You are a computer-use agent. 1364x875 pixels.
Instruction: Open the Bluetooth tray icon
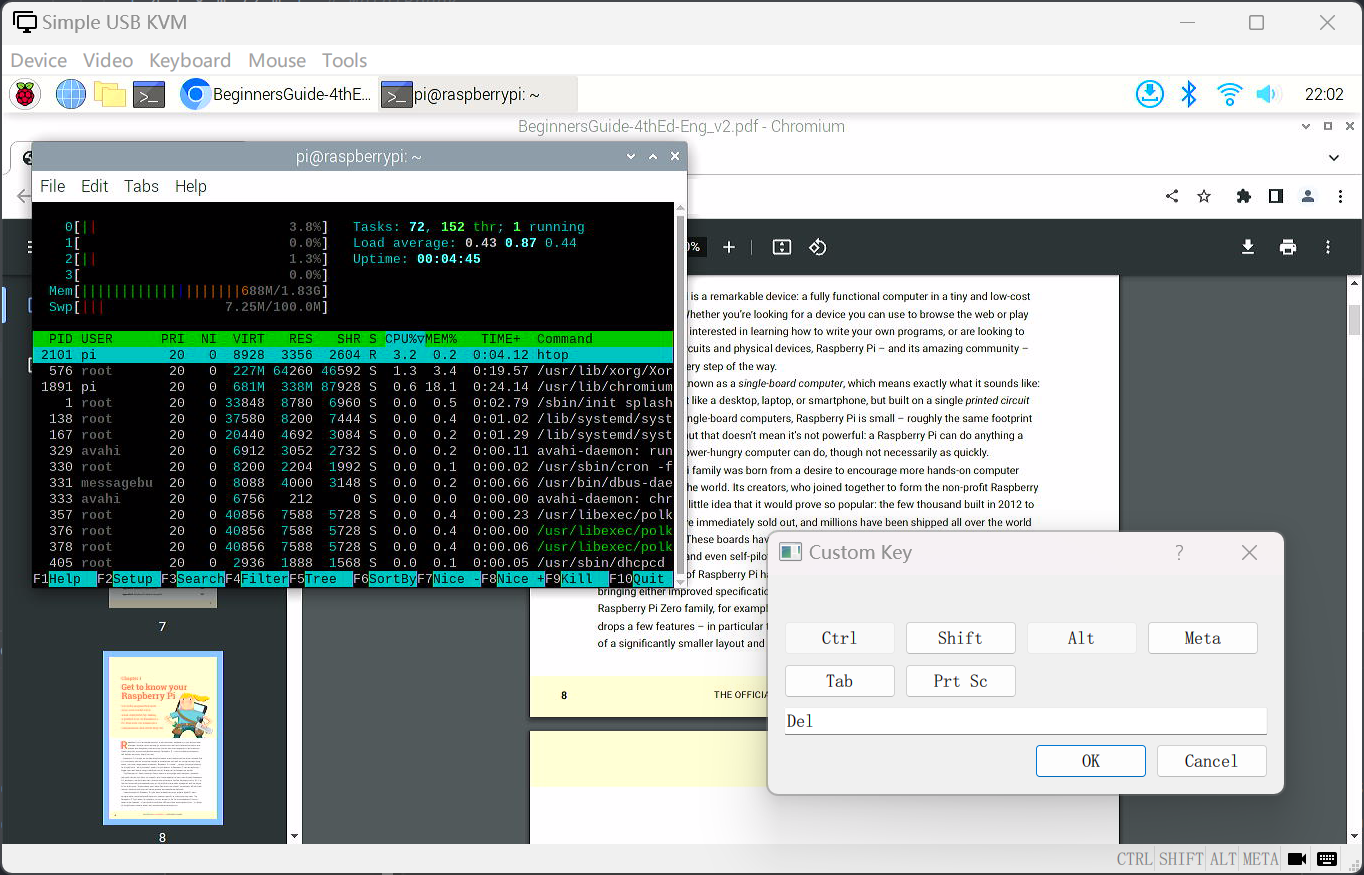pos(1189,95)
